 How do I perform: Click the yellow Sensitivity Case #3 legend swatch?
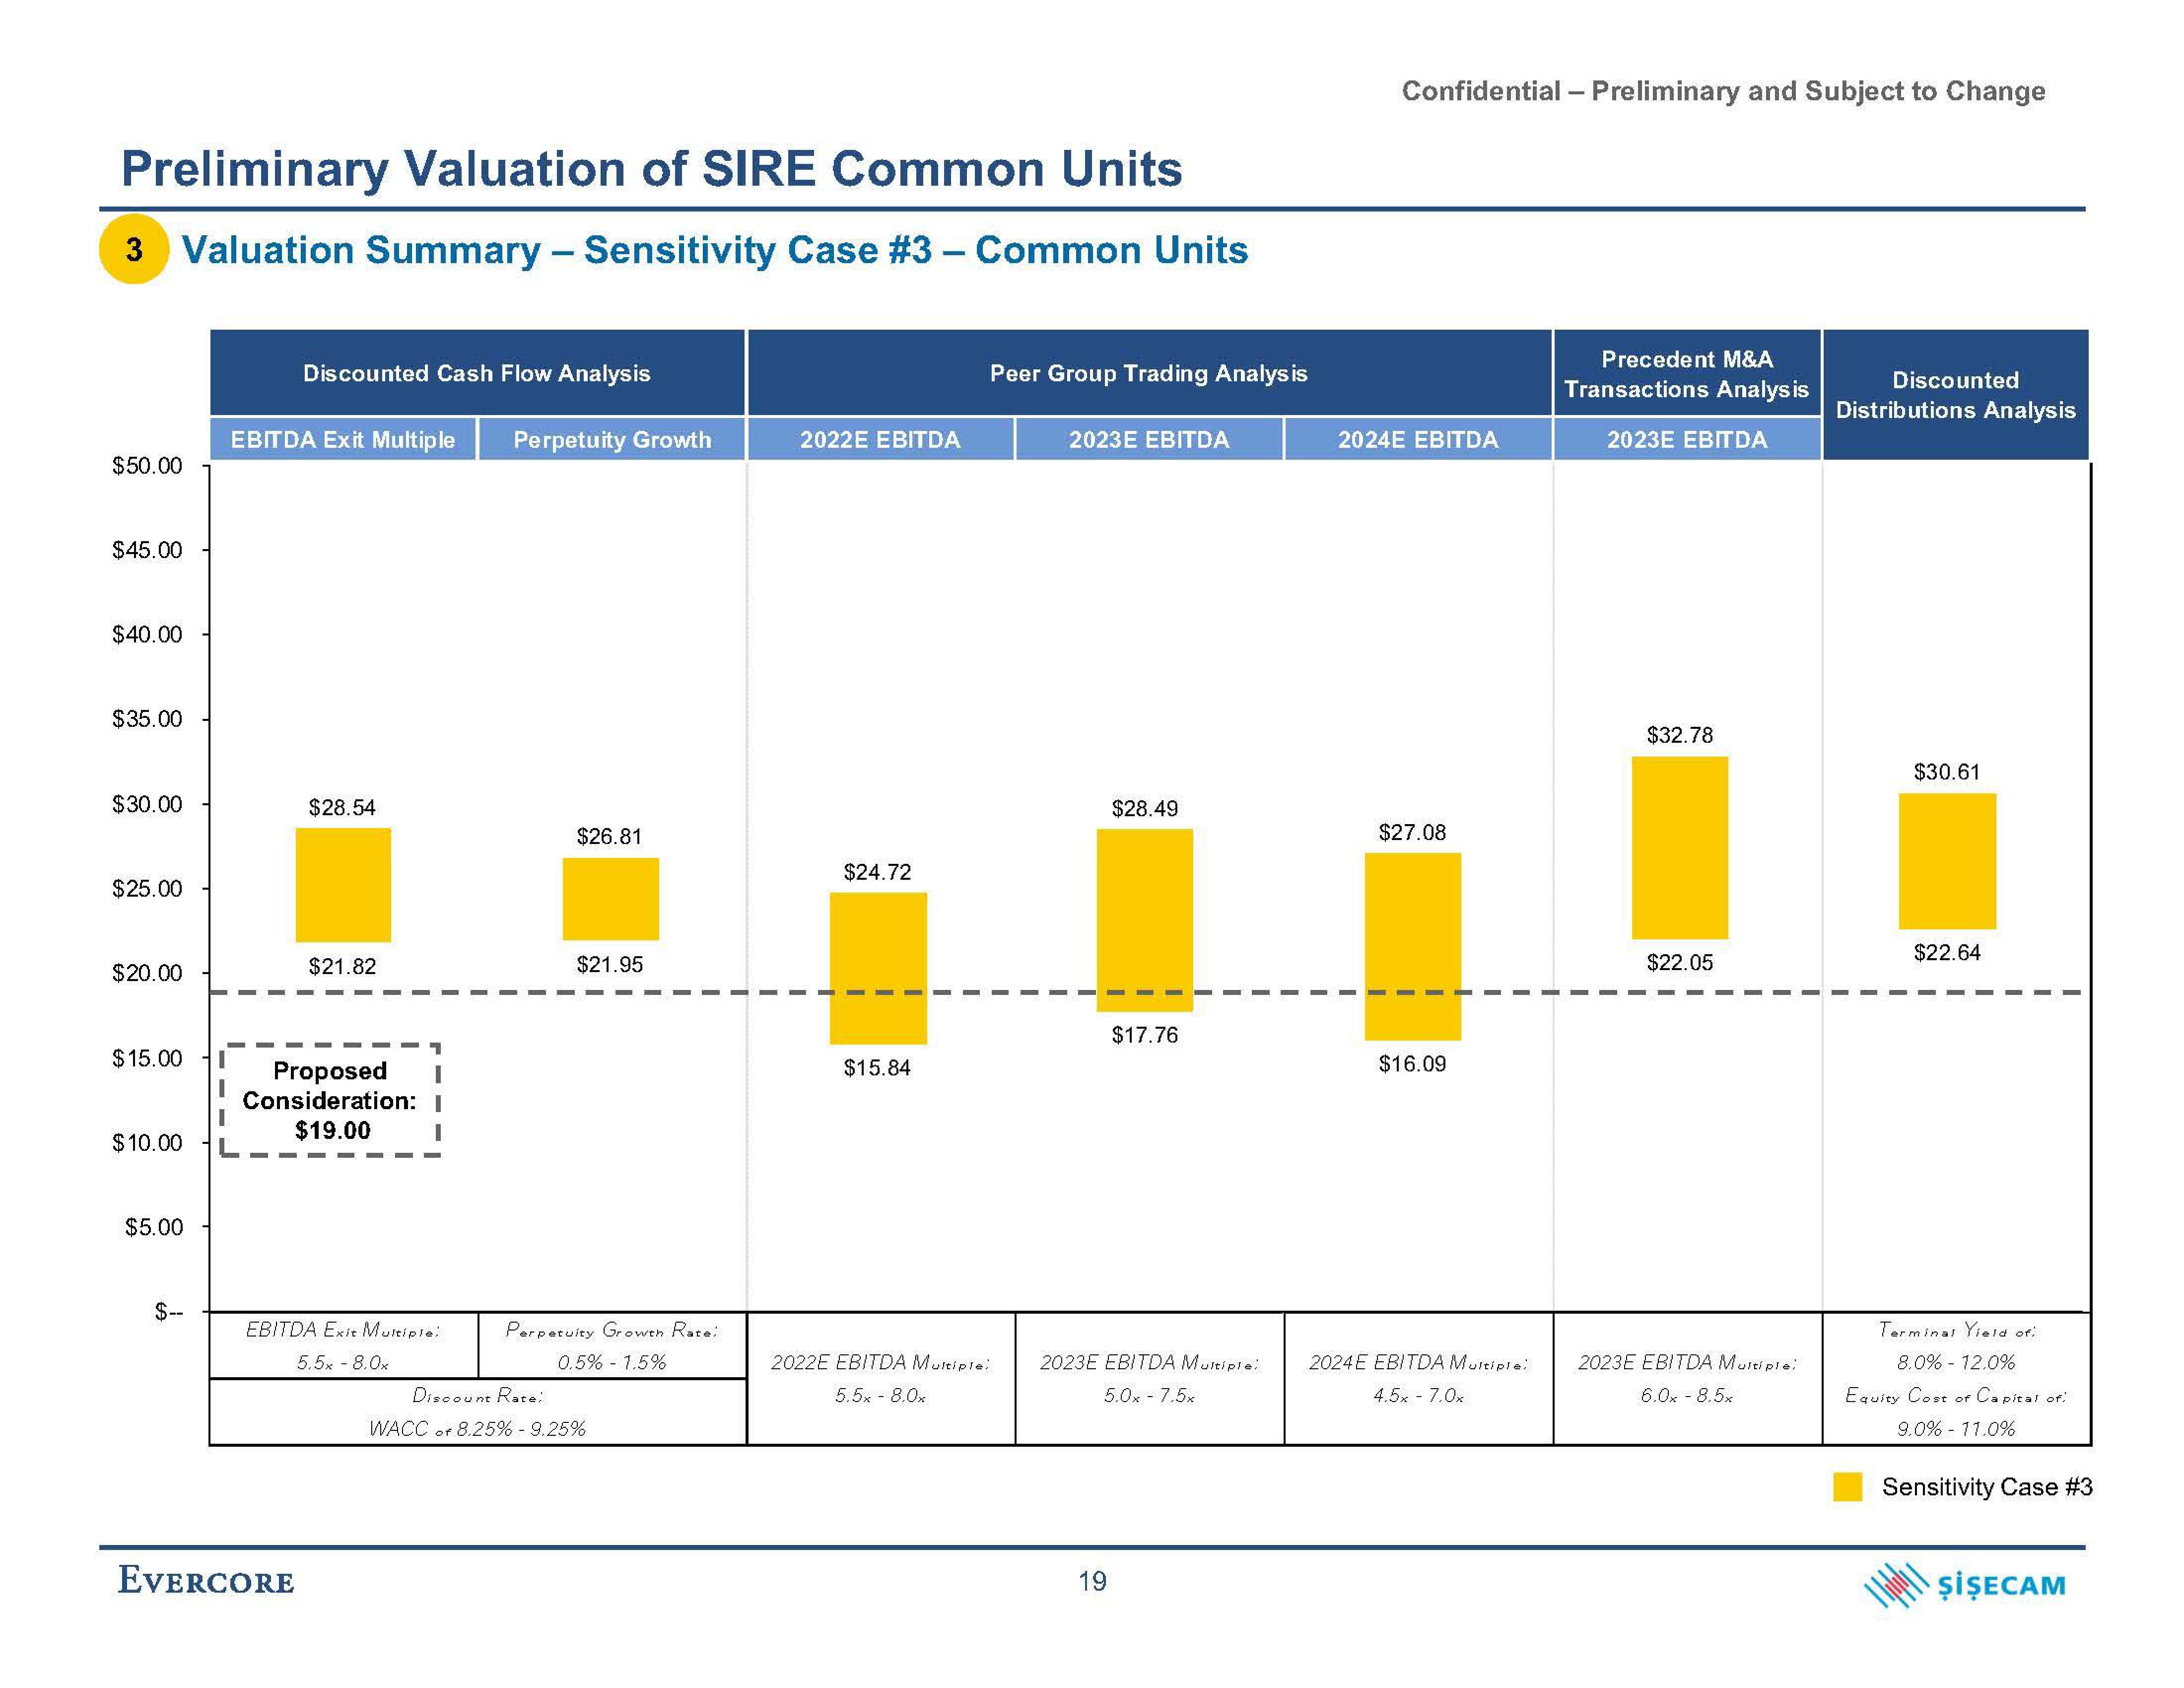[x=1847, y=1487]
